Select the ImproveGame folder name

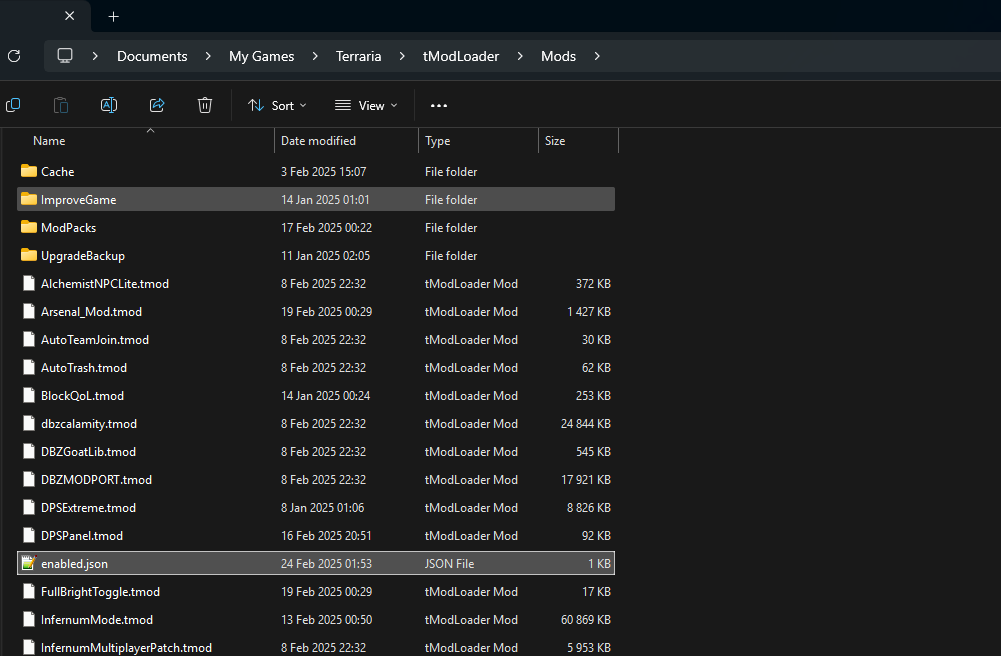79,200
